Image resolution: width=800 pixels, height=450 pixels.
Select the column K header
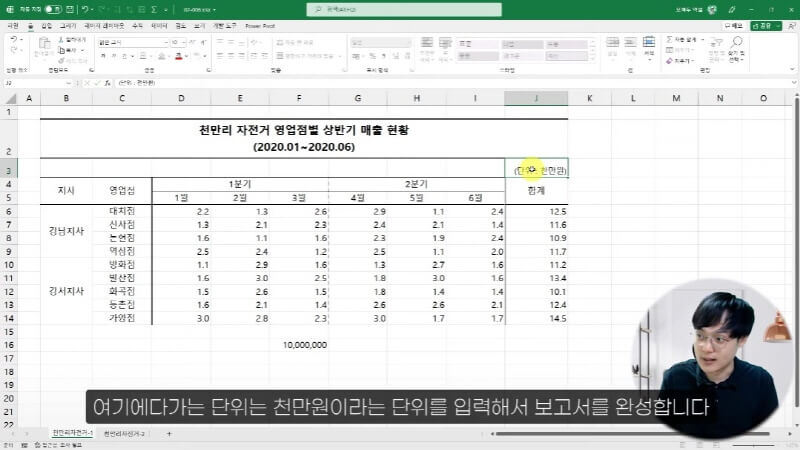click(589, 98)
